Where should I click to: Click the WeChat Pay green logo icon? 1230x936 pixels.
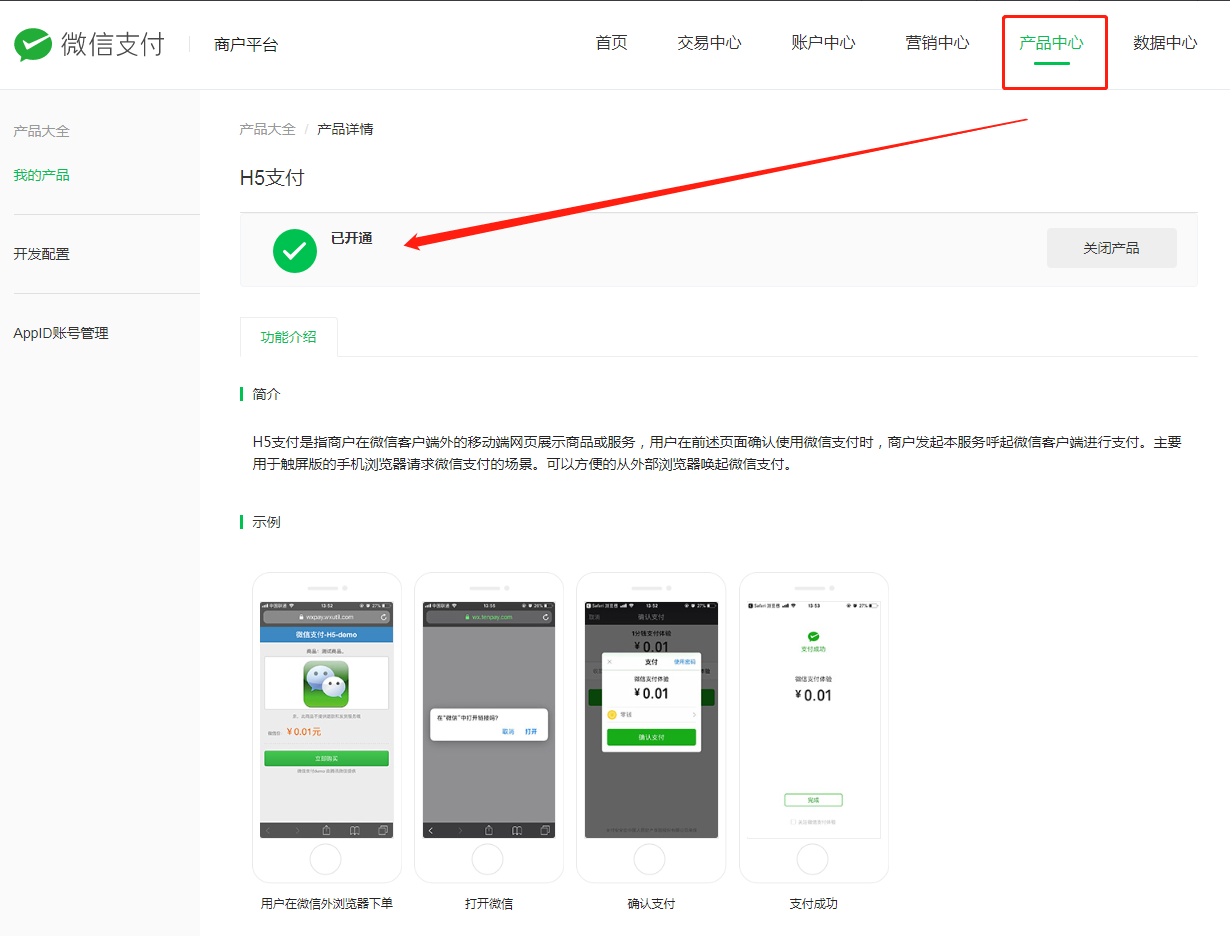click(33, 45)
